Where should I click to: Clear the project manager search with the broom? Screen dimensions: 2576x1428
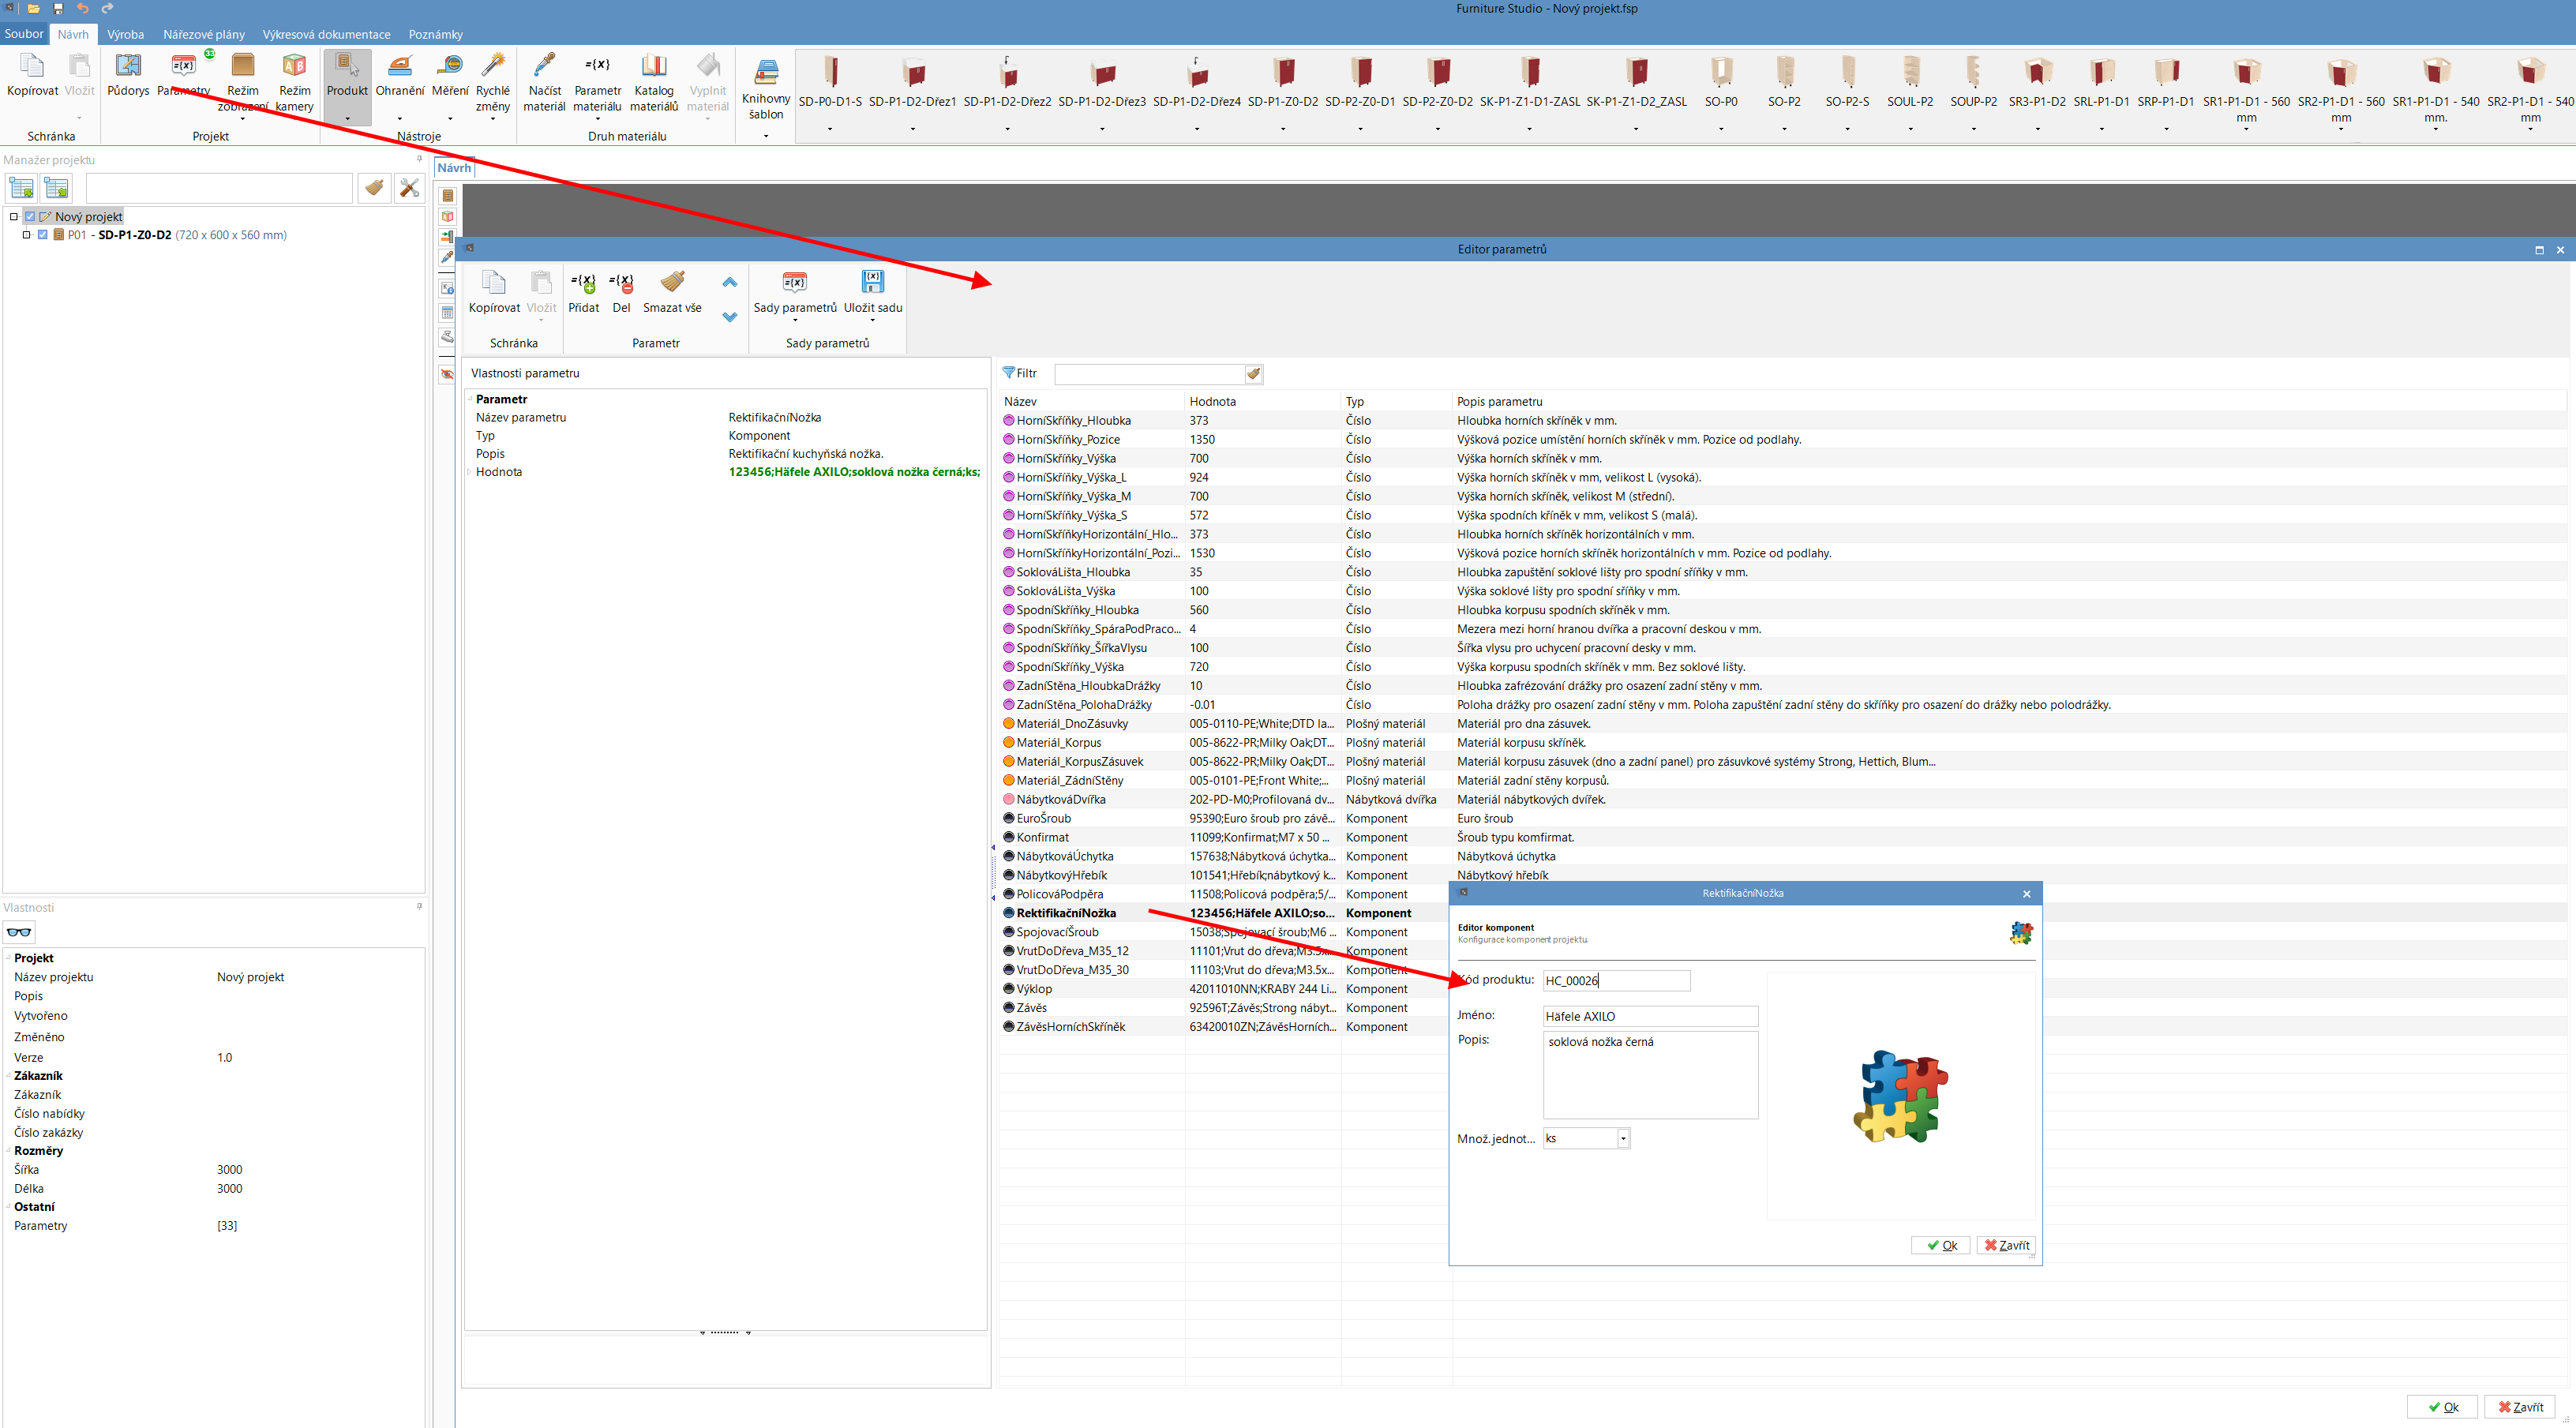coord(374,188)
